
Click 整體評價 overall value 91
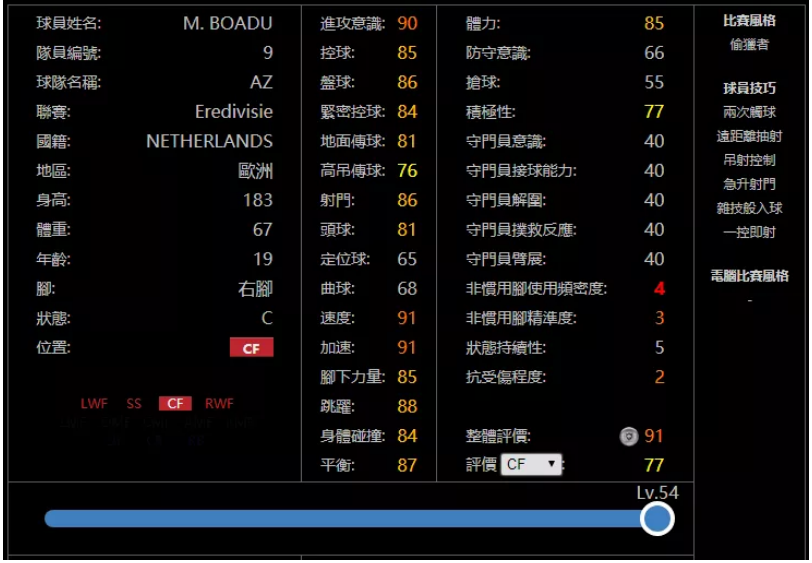coord(654,436)
